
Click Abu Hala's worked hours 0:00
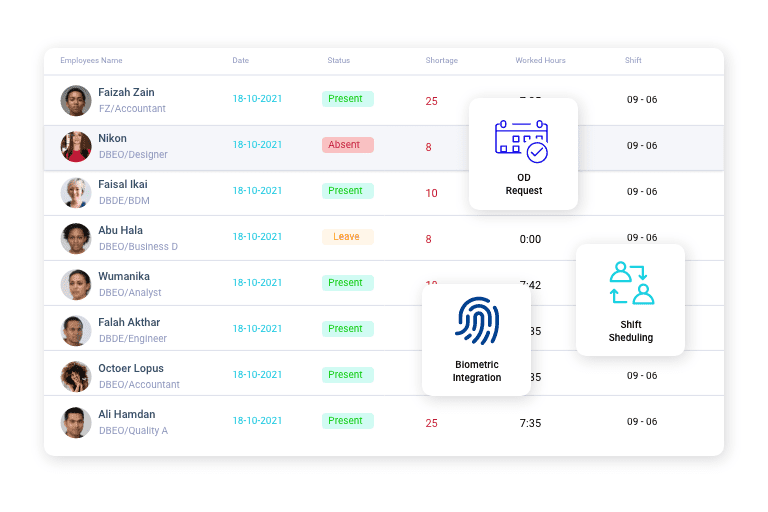(530, 240)
